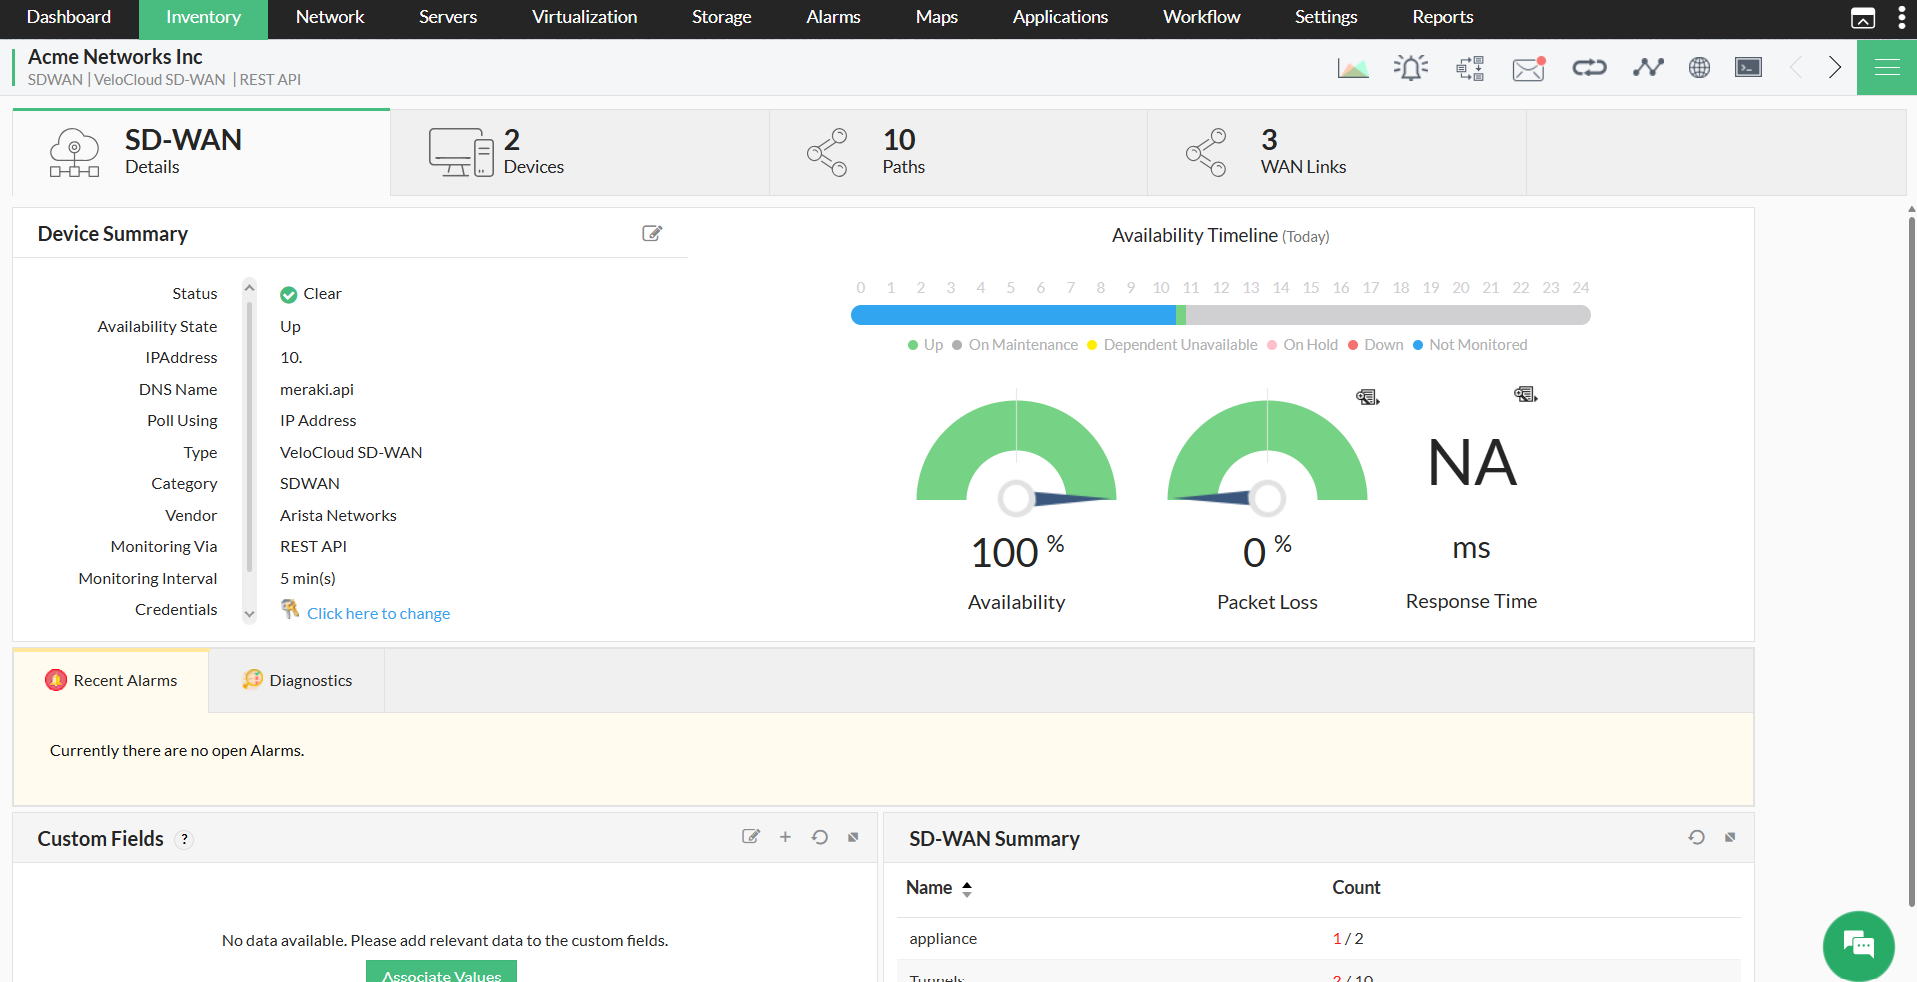The height and width of the screenshot is (982, 1917).
Task: Edit Custom Fields with pencil icon
Action: (751, 837)
